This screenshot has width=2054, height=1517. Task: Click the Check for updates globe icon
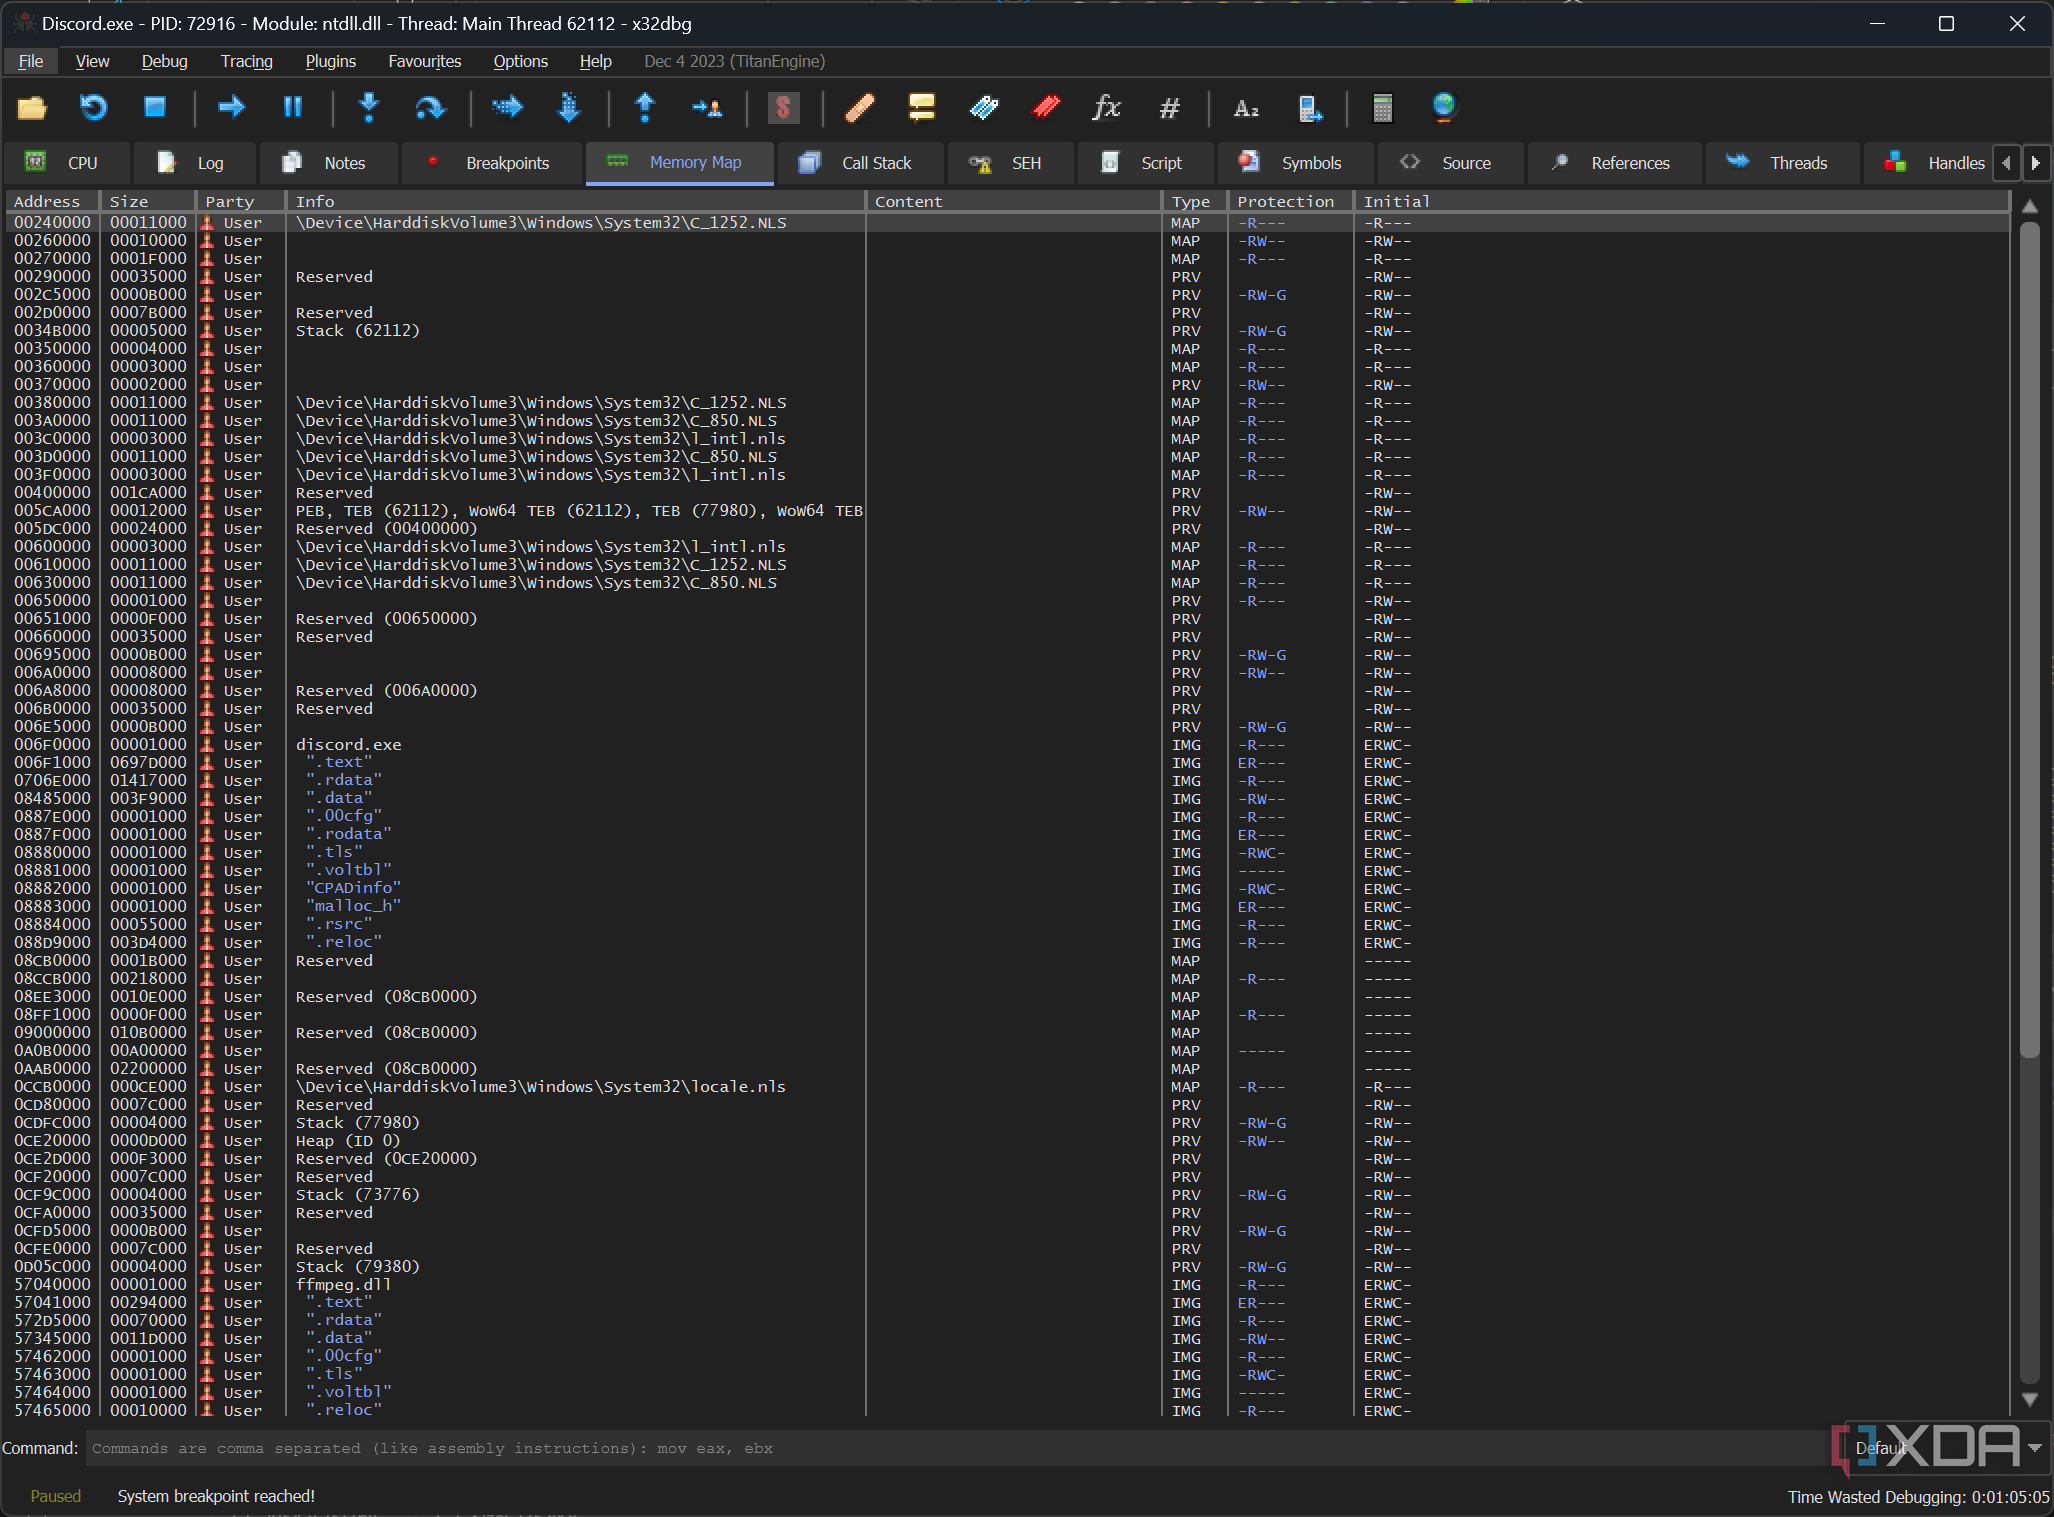coord(1444,107)
